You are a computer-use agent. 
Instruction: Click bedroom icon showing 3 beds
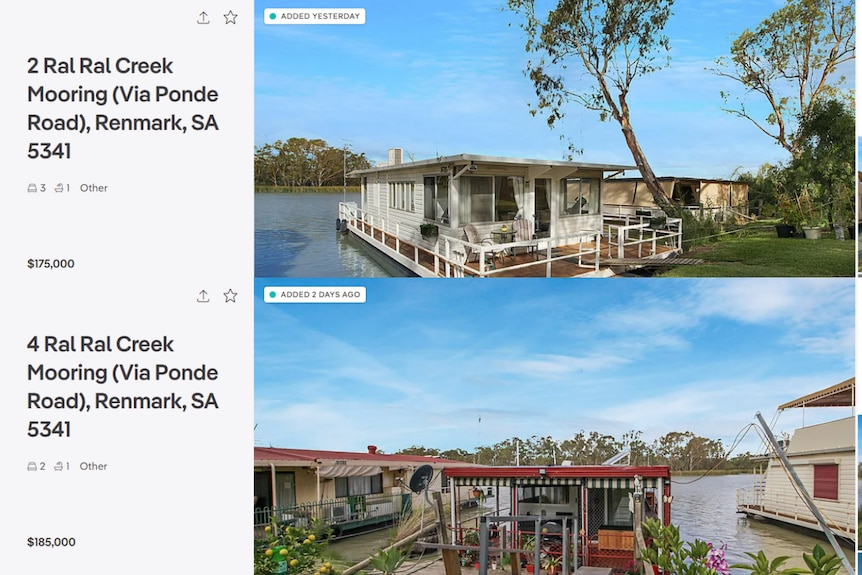coord(32,188)
